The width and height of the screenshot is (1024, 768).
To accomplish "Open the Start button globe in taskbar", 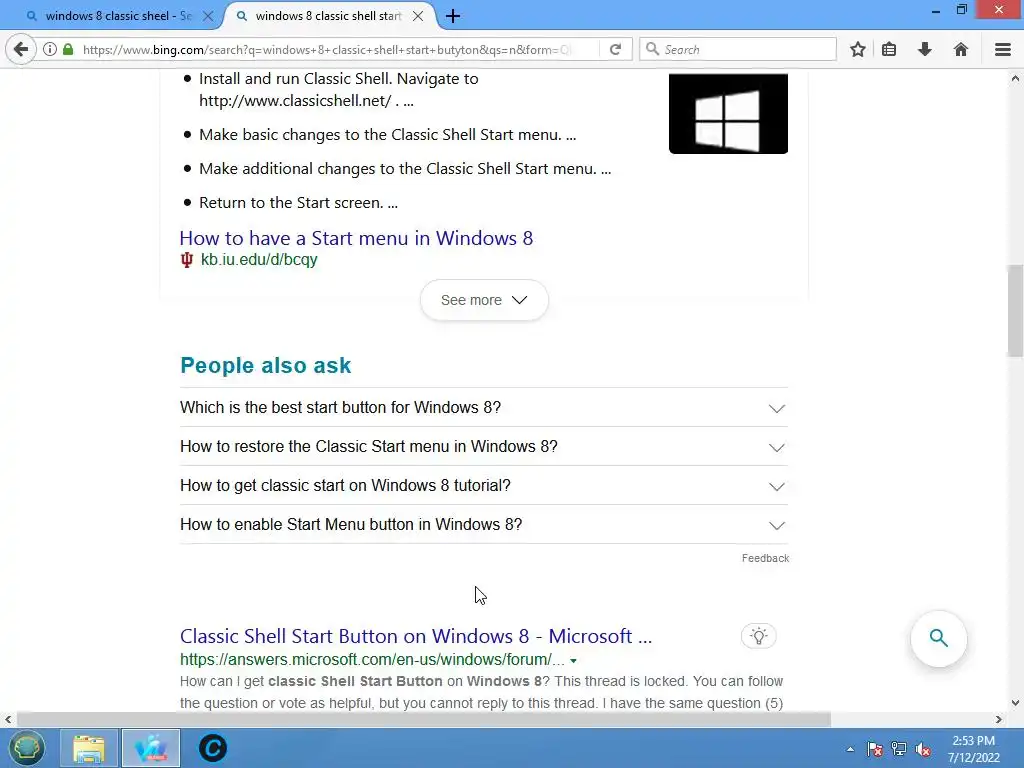I will click(27, 748).
